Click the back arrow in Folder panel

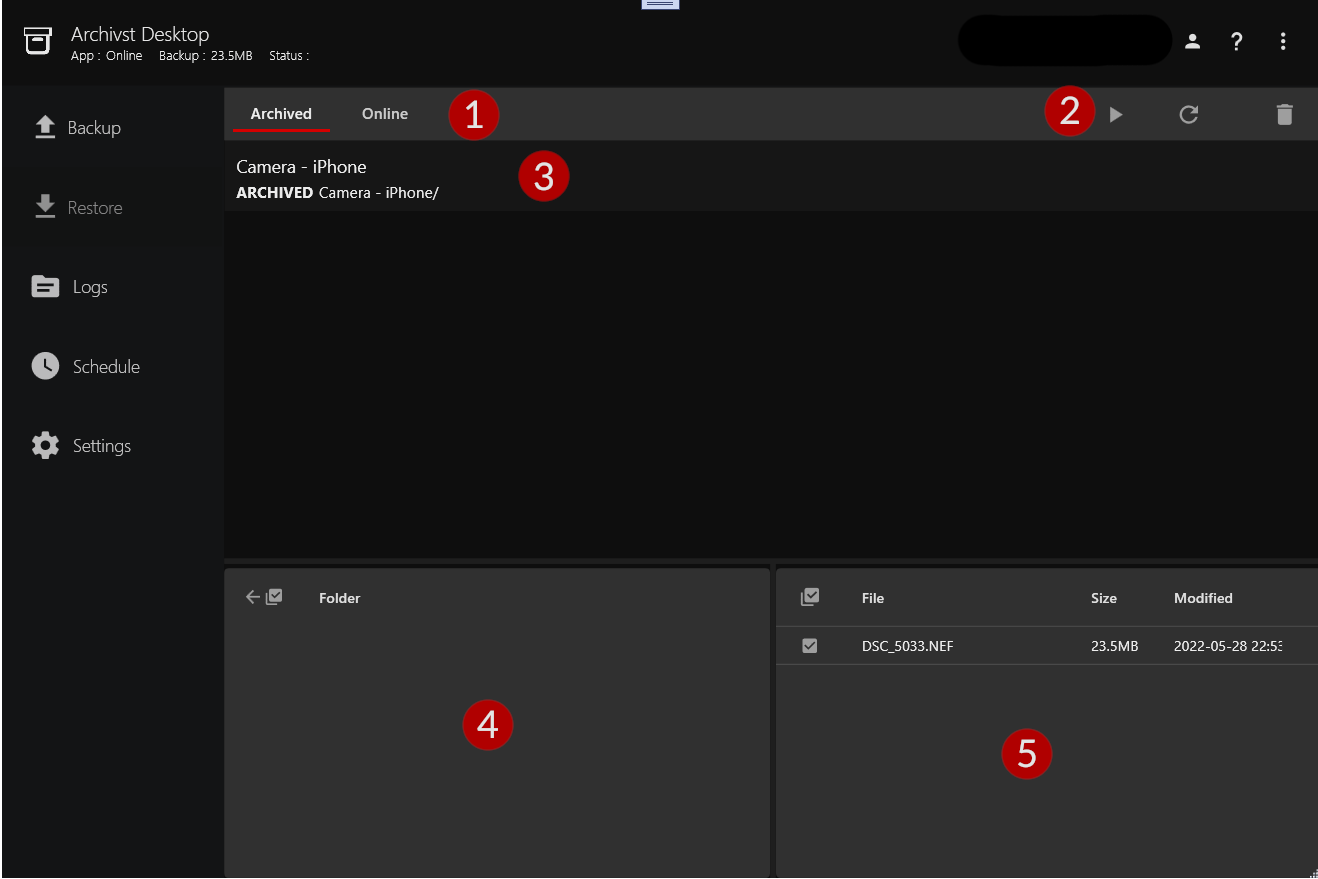point(253,597)
